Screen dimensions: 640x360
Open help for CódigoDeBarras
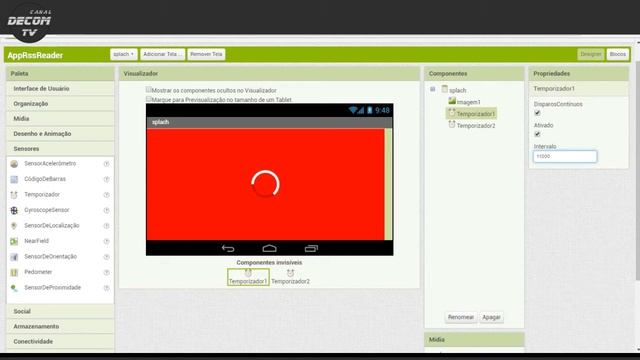click(x=106, y=179)
